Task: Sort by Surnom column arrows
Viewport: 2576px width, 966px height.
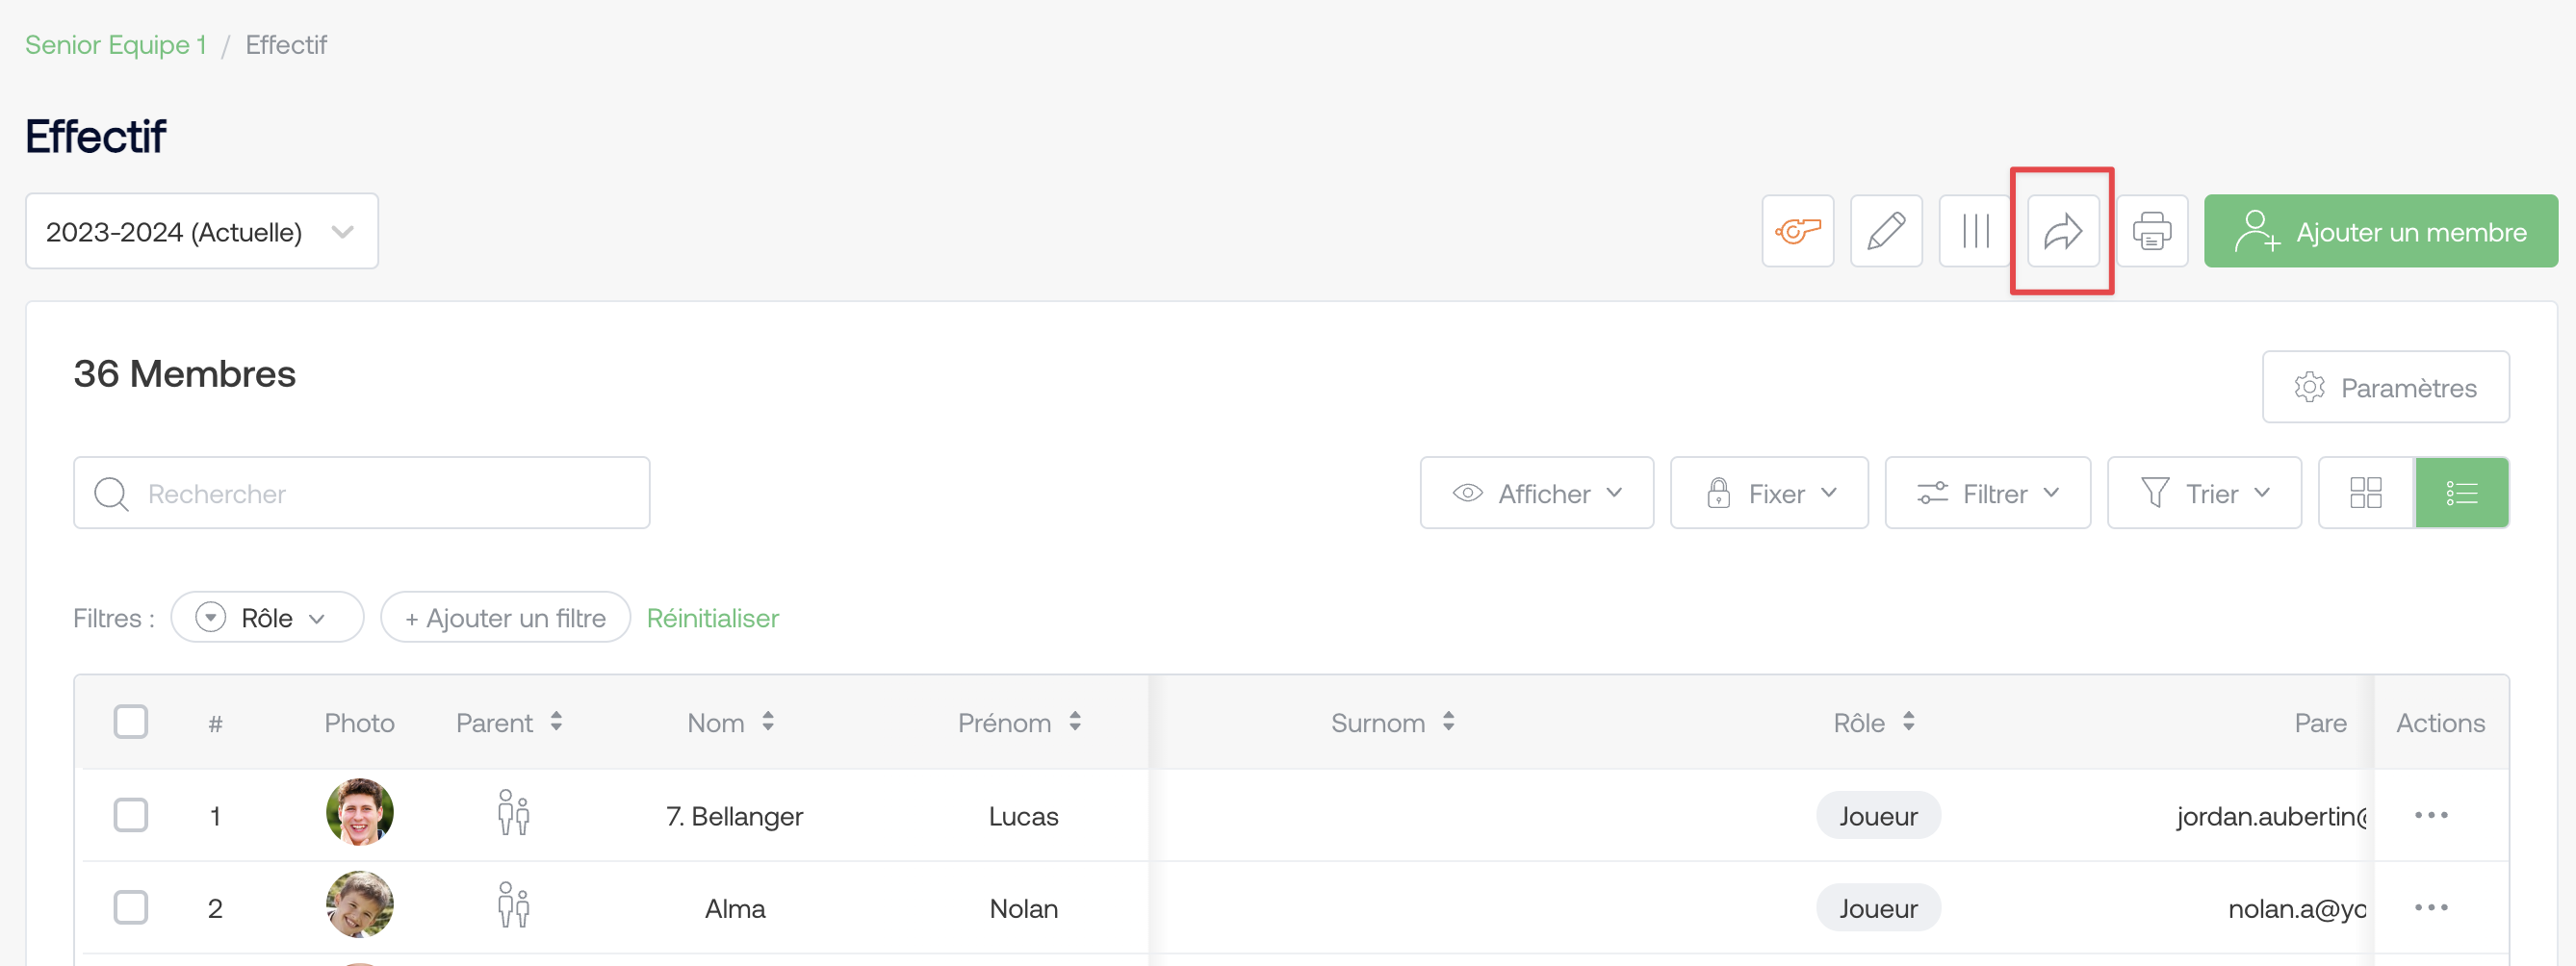Action: tap(1448, 721)
